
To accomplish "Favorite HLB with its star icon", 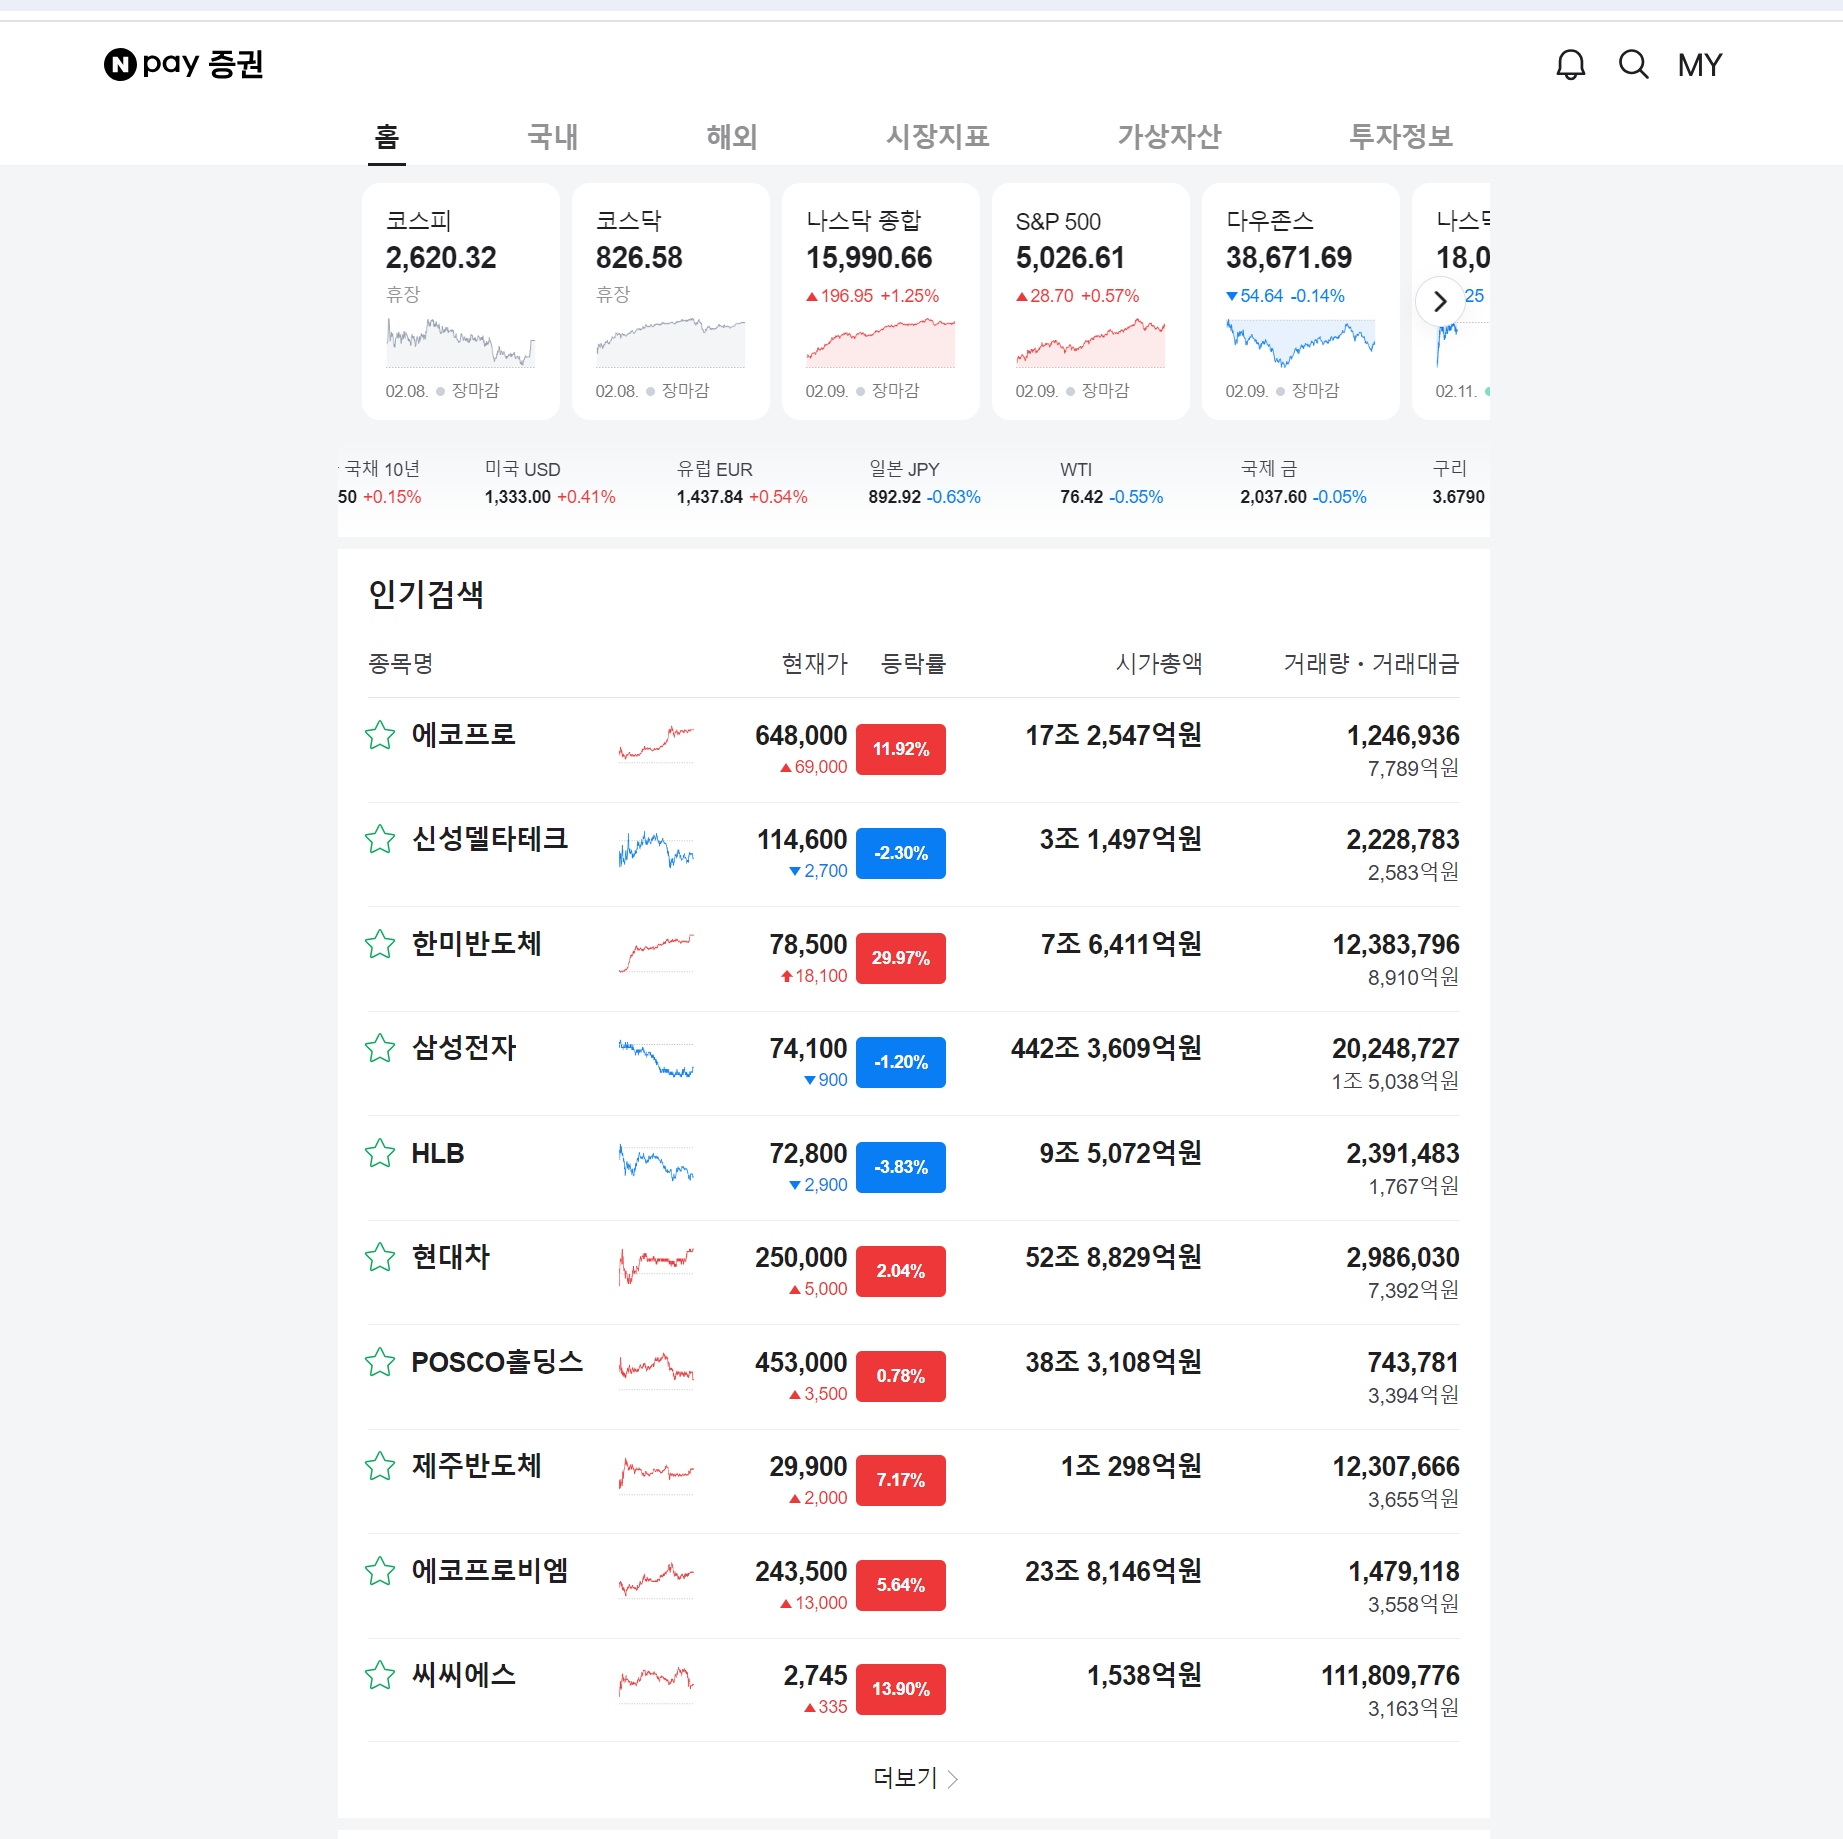I will tap(380, 1153).
